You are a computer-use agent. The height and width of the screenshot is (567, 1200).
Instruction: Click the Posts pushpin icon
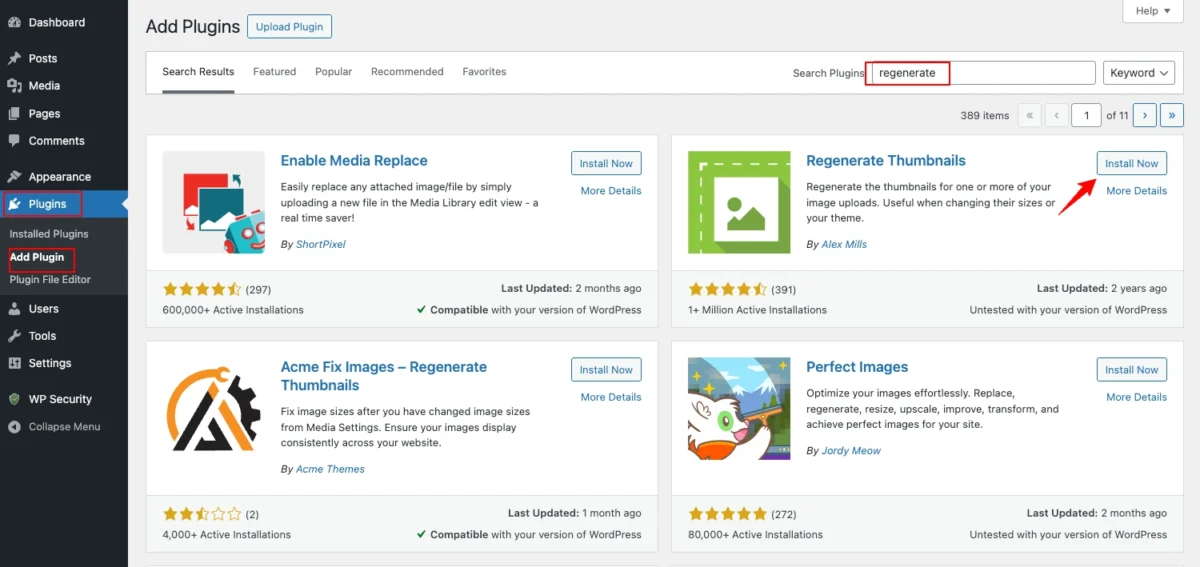click(x=14, y=58)
